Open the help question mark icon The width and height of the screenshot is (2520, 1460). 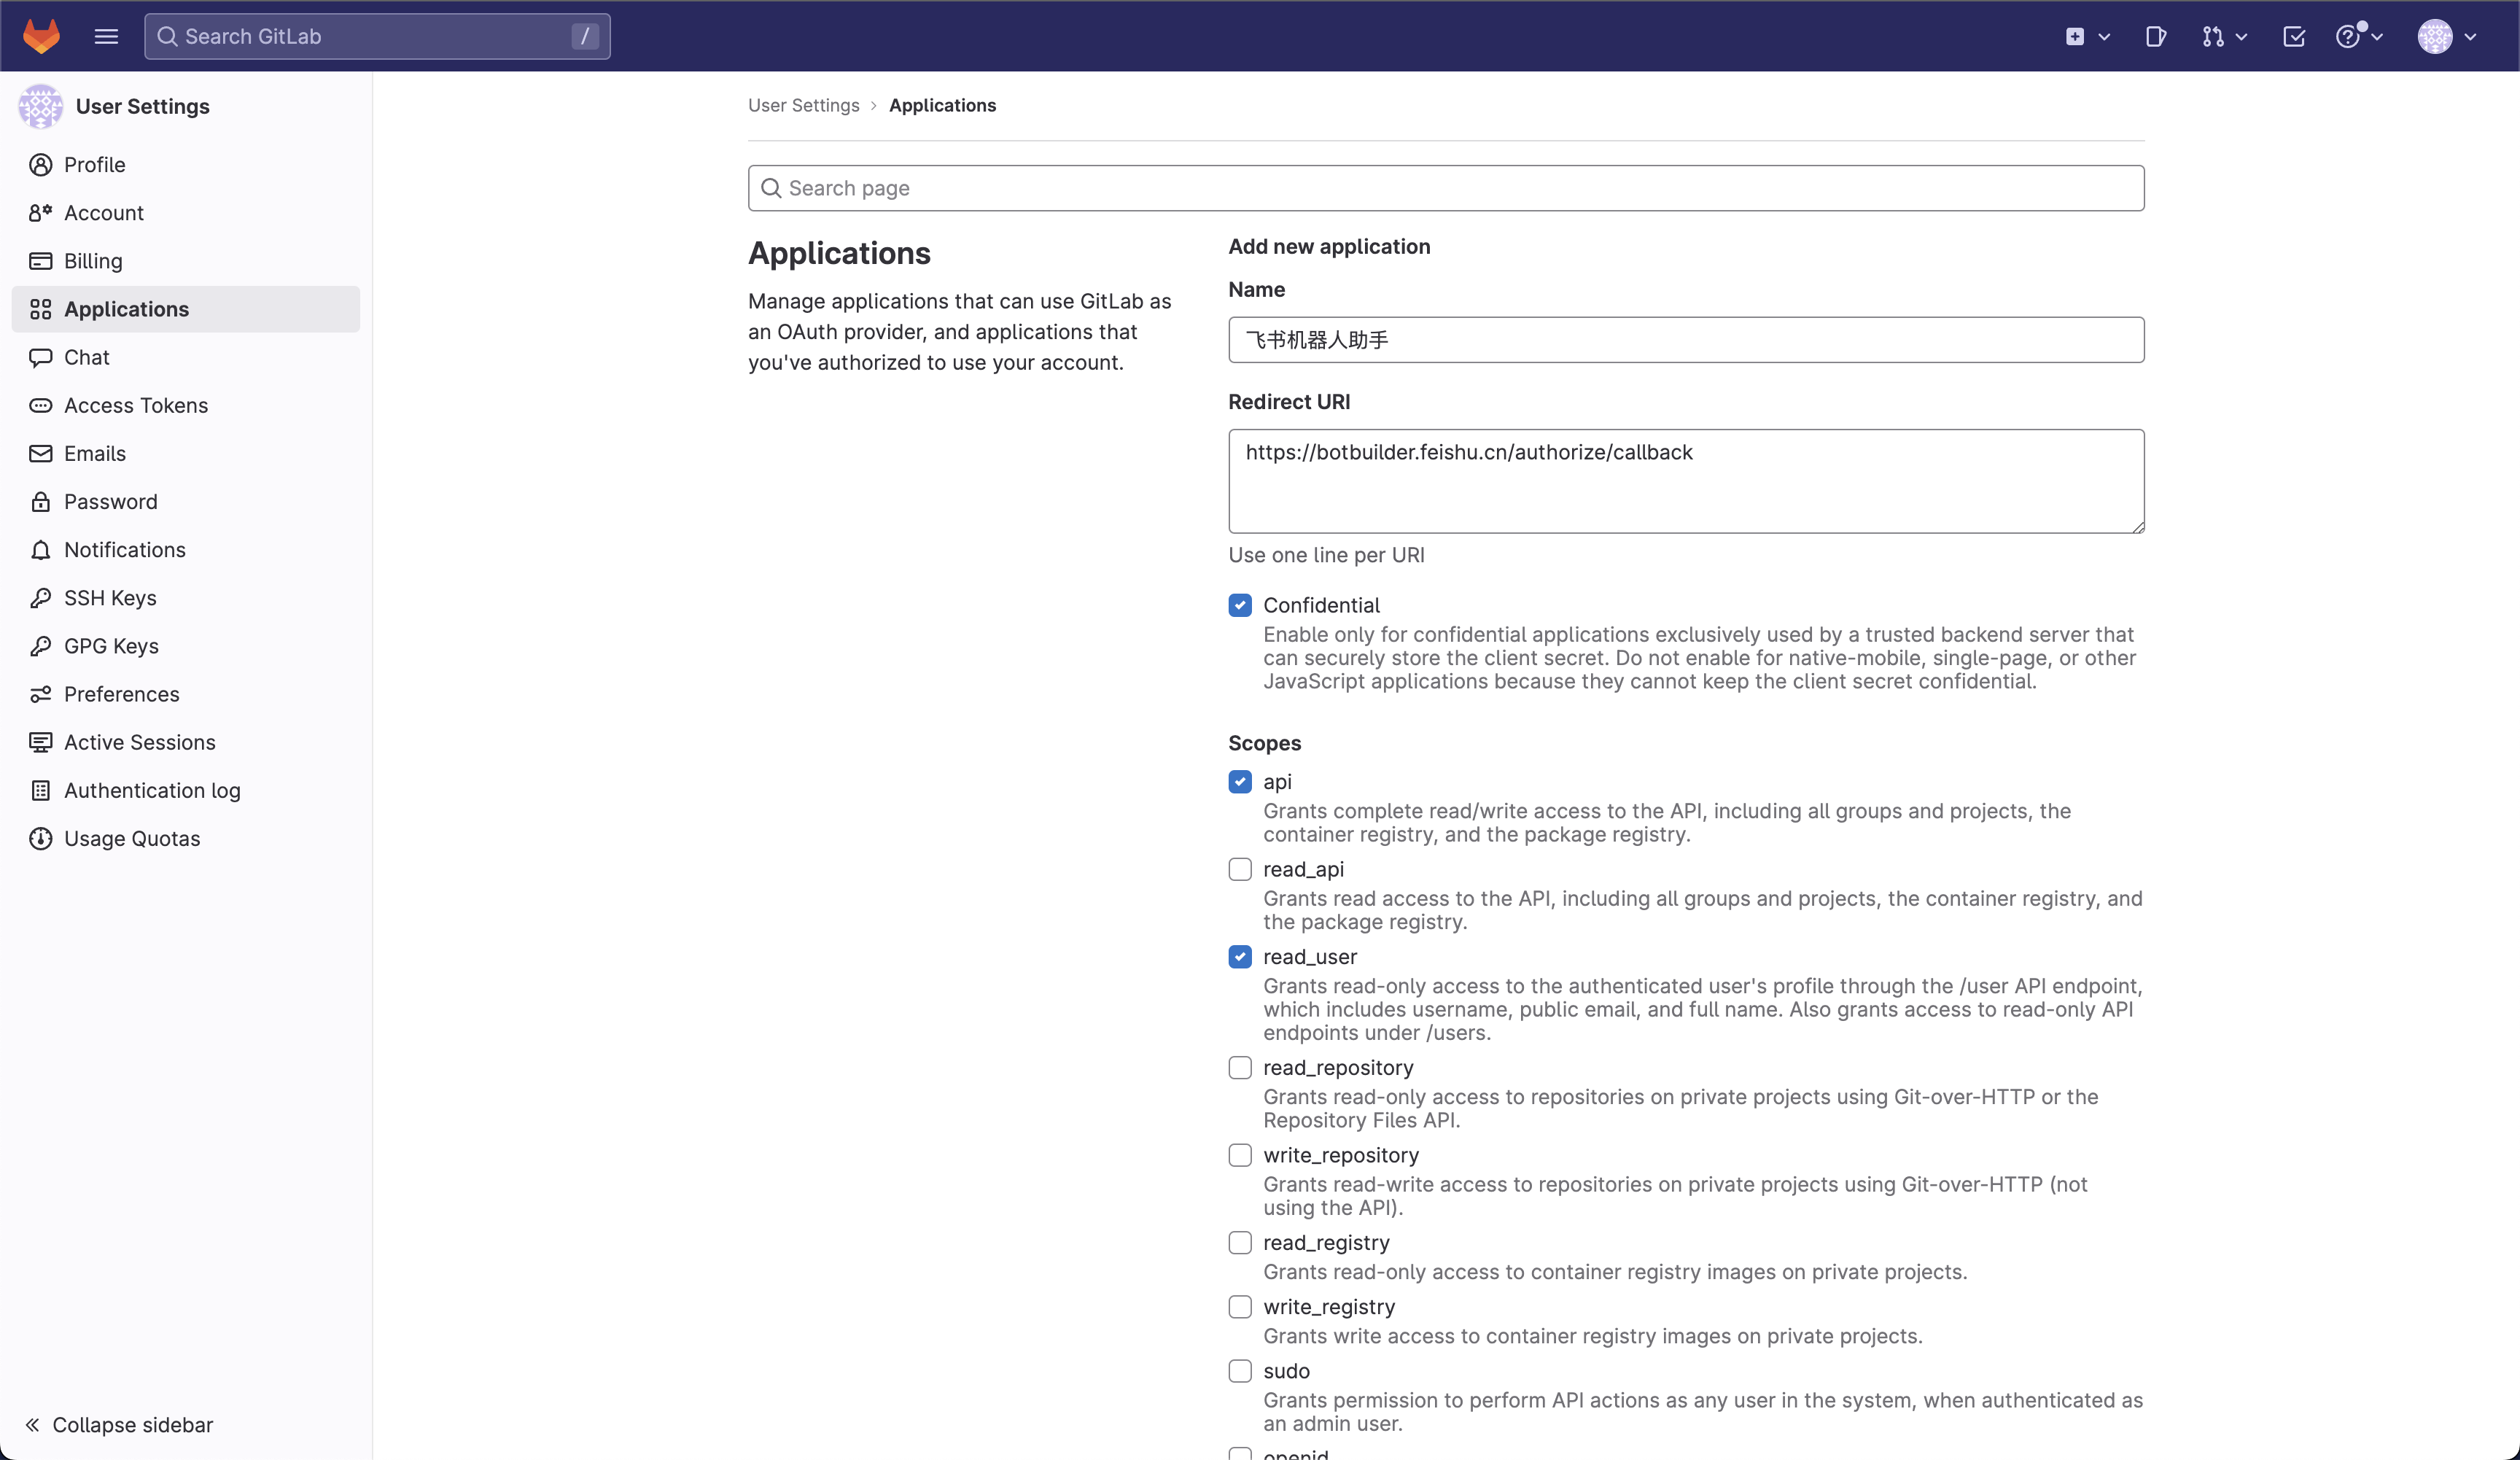coord(2347,36)
